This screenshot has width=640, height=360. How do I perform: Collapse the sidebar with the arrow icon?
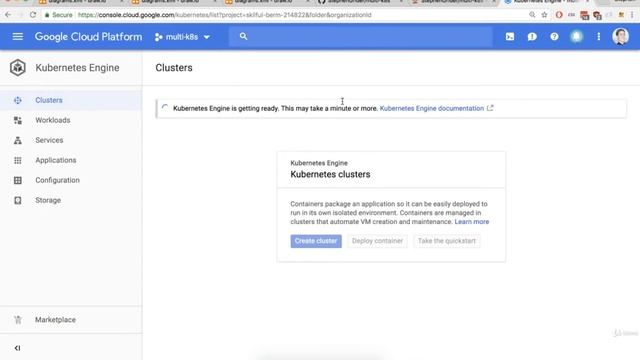coord(17,348)
